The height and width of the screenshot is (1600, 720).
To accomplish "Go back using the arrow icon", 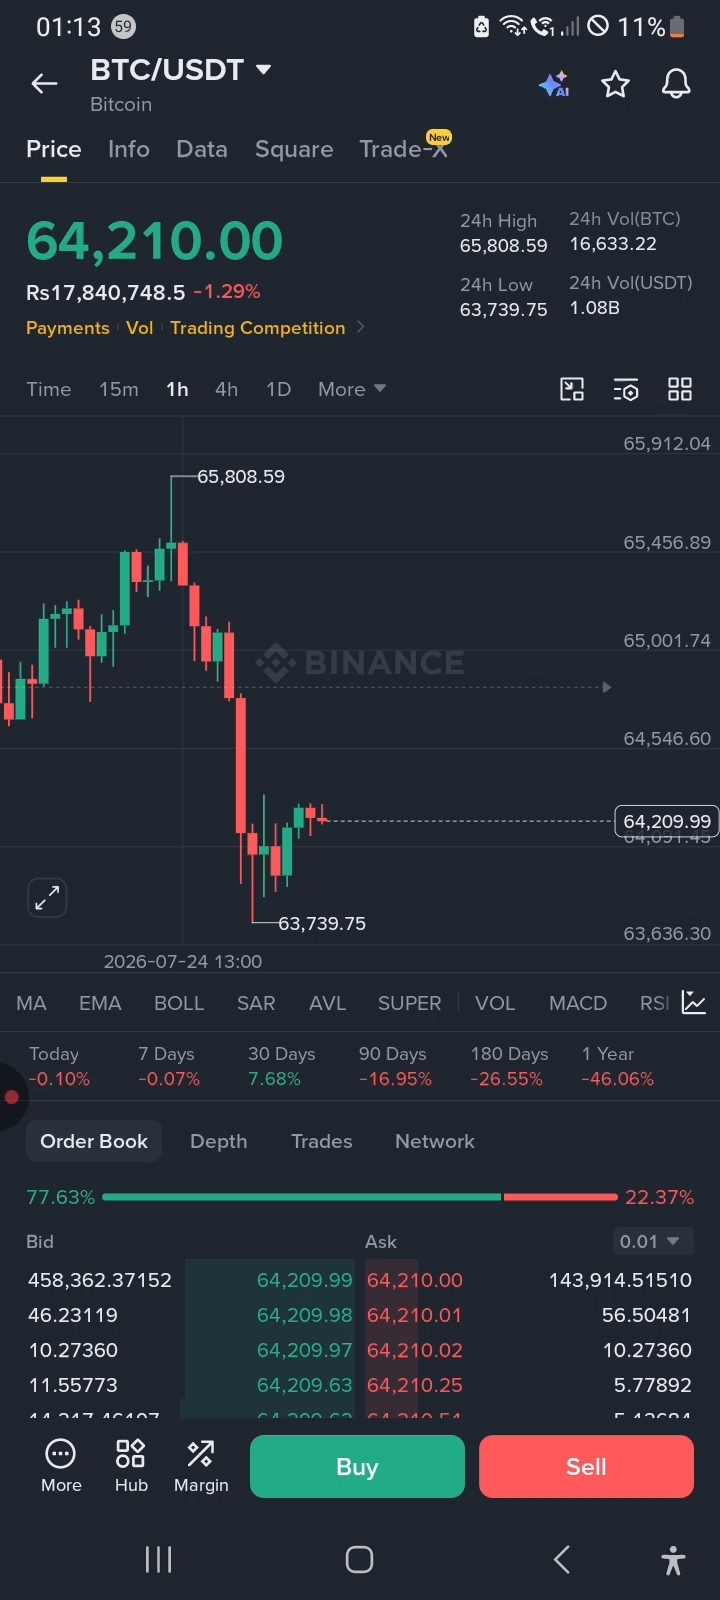I will pyautogui.click(x=44, y=84).
